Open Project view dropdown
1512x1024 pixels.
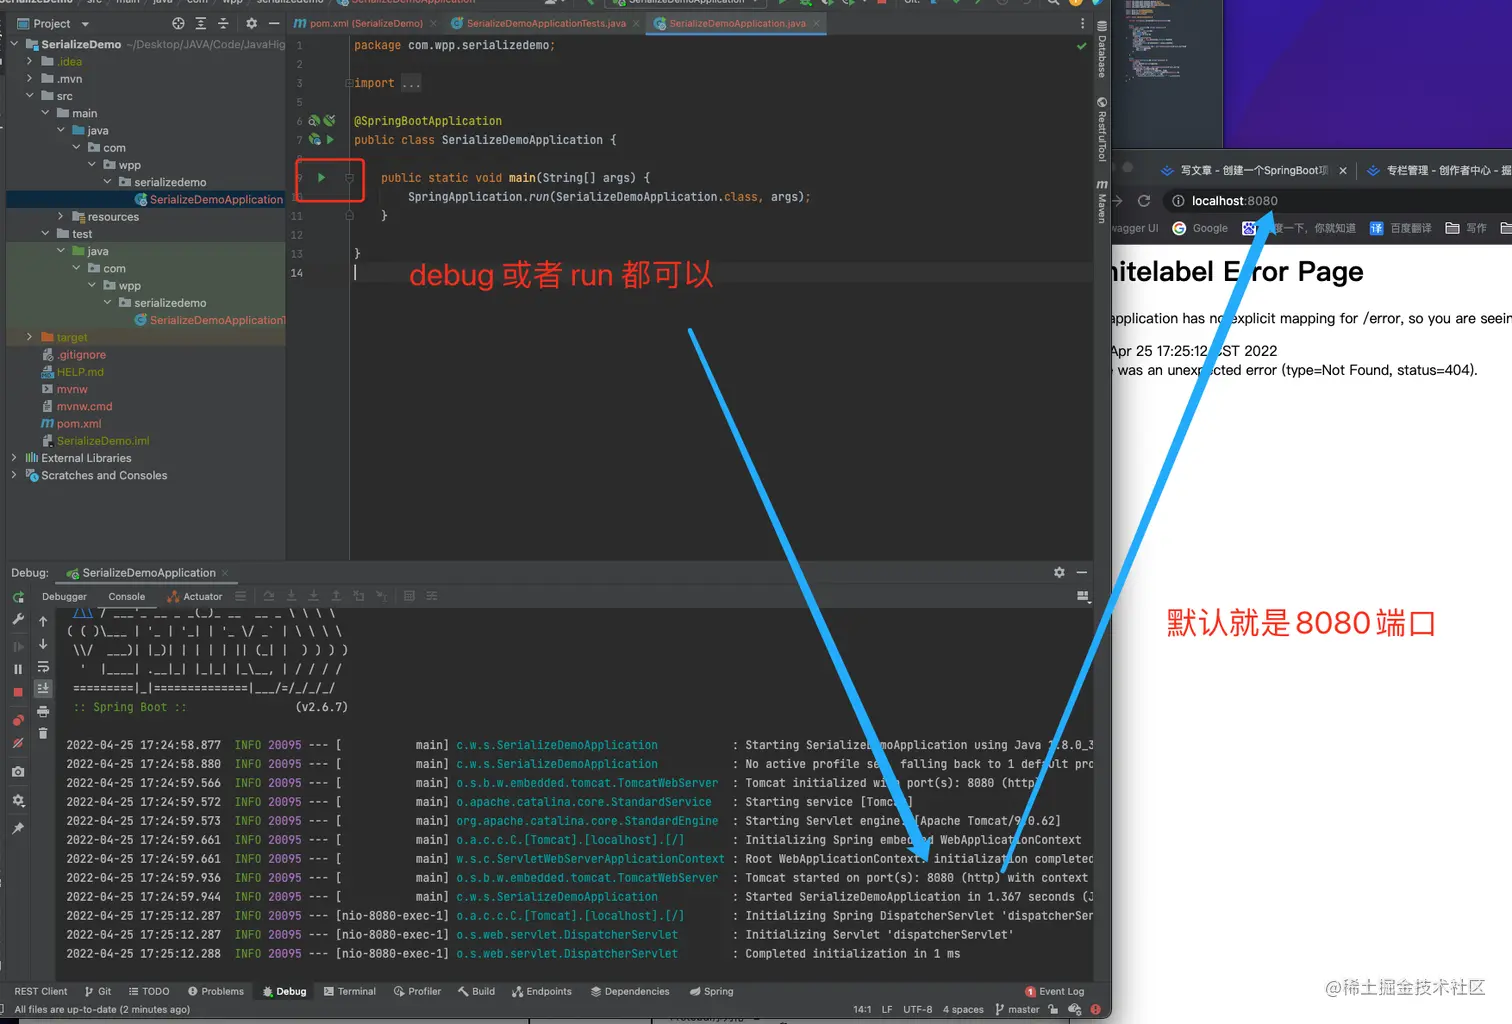point(54,24)
